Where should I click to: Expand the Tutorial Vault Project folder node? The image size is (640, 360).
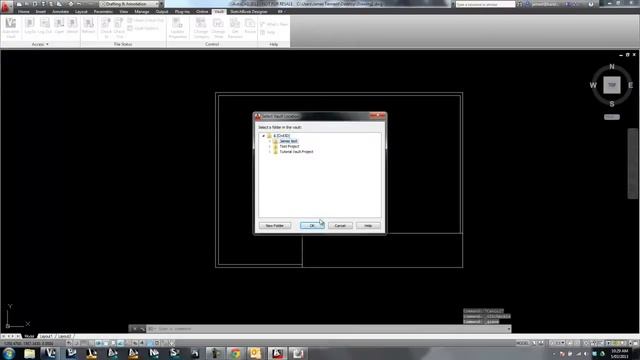click(x=270, y=152)
